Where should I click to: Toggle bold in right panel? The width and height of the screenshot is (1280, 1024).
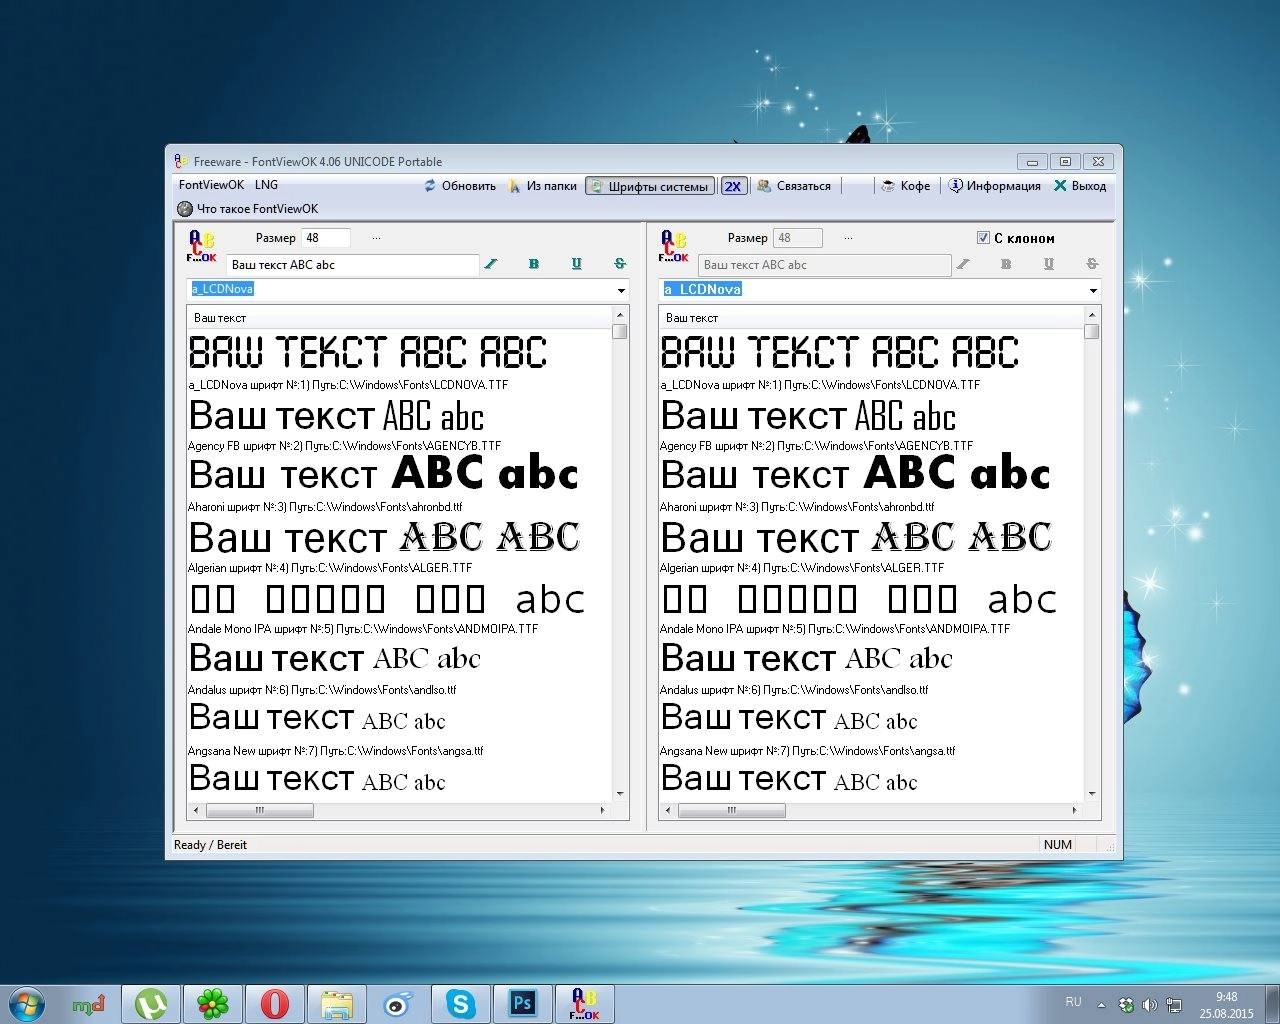coord(1006,264)
